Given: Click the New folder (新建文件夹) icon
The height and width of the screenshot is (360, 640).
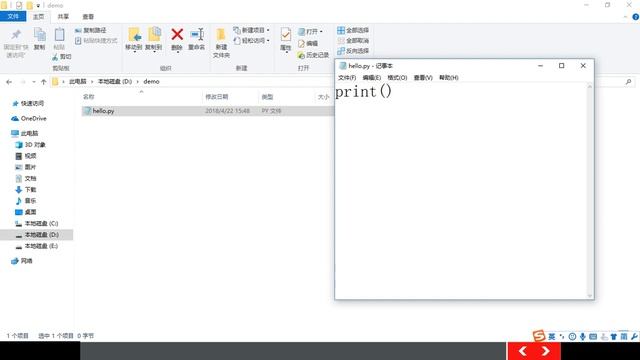Looking at the screenshot, I should click(x=221, y=35).
